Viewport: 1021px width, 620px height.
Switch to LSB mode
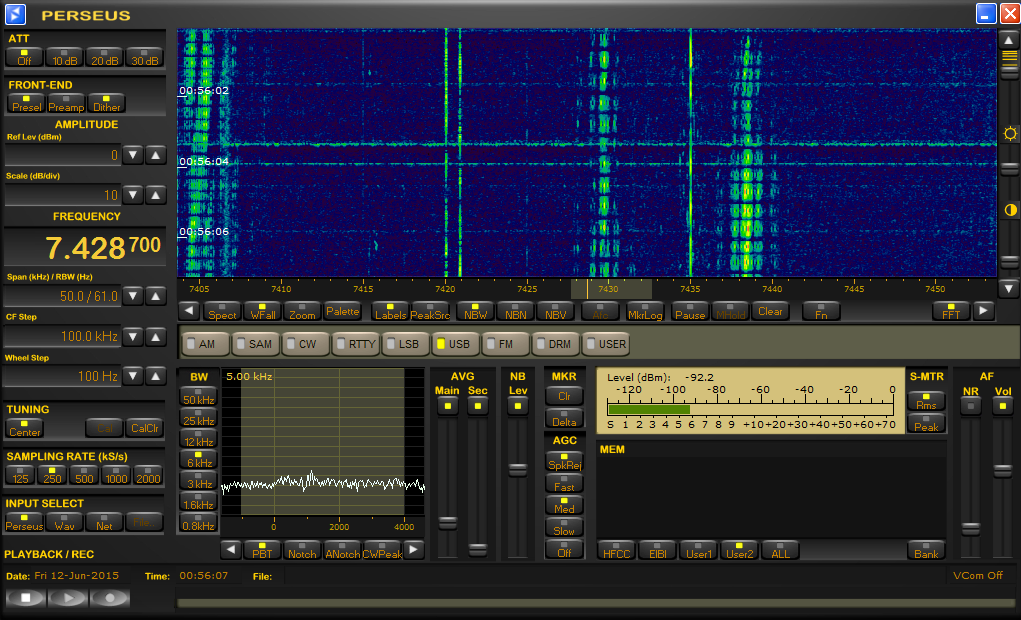406,344
